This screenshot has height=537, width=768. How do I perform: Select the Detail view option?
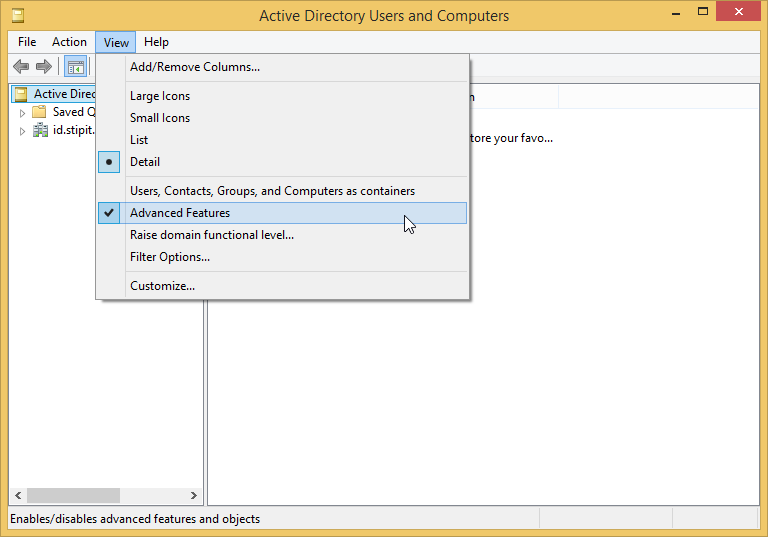coord(282,162)
